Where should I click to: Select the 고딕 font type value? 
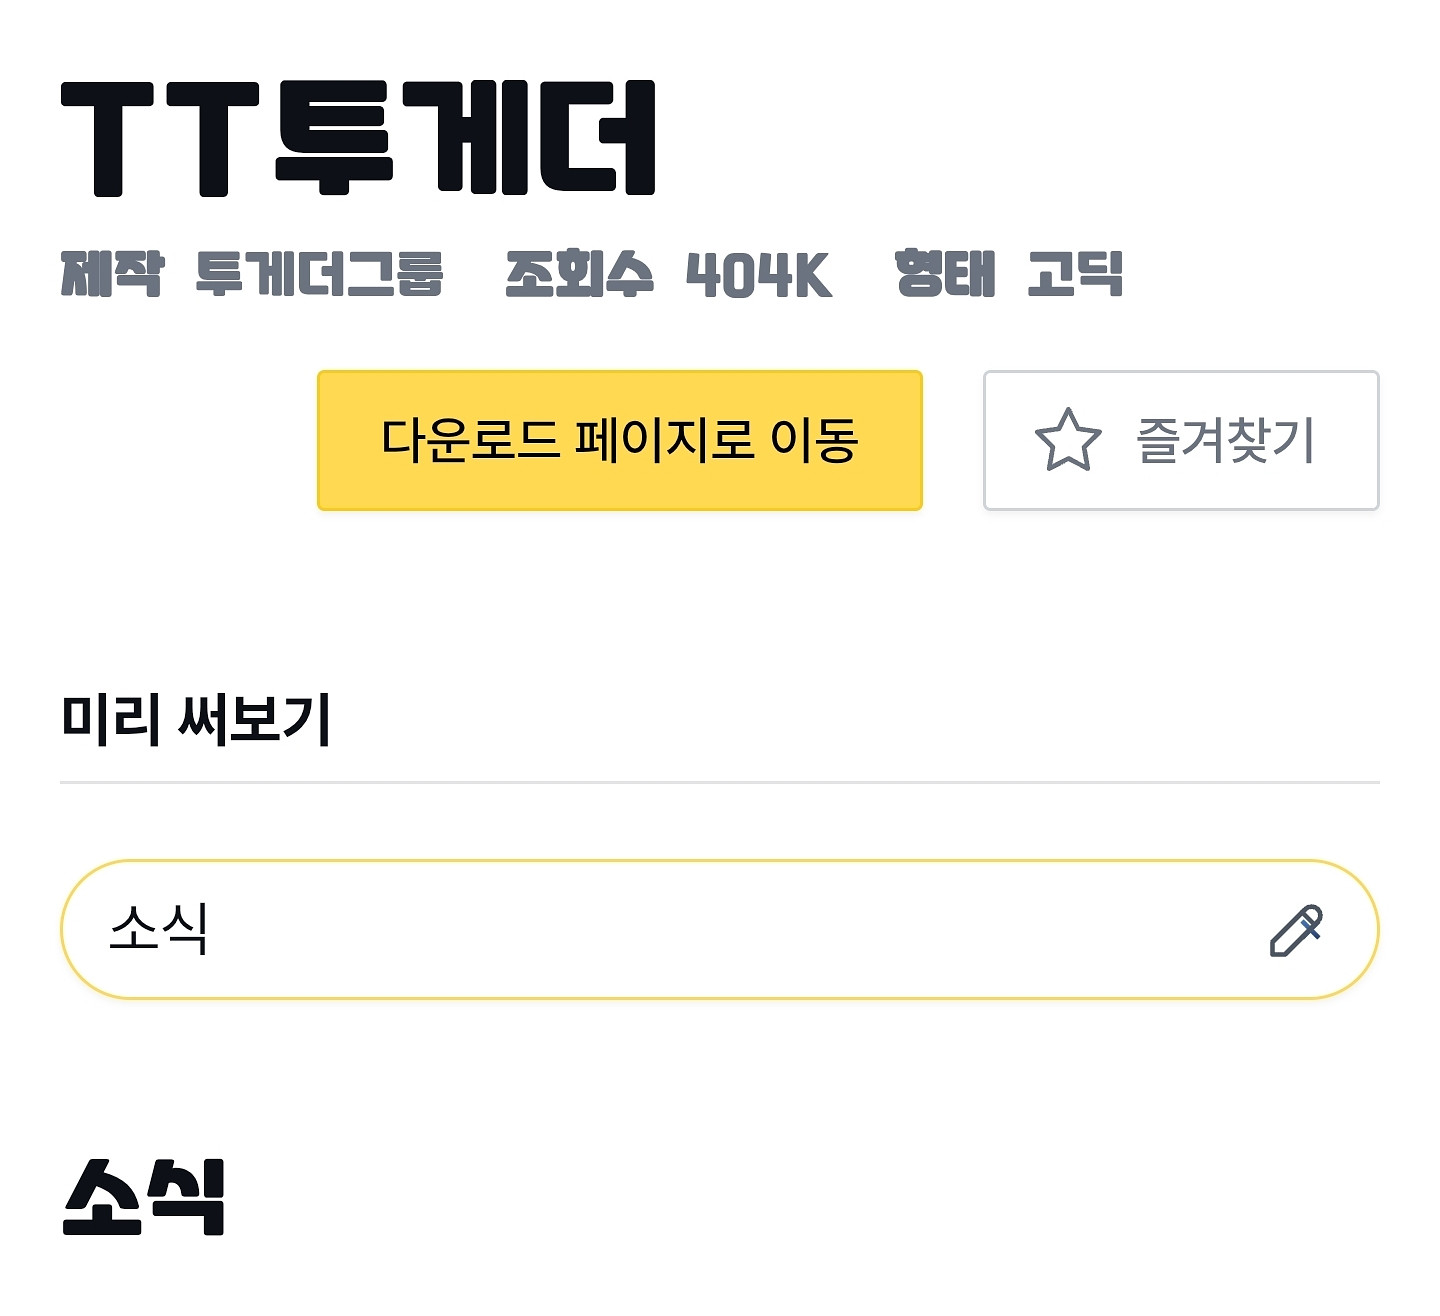(x=1075, y=274)
